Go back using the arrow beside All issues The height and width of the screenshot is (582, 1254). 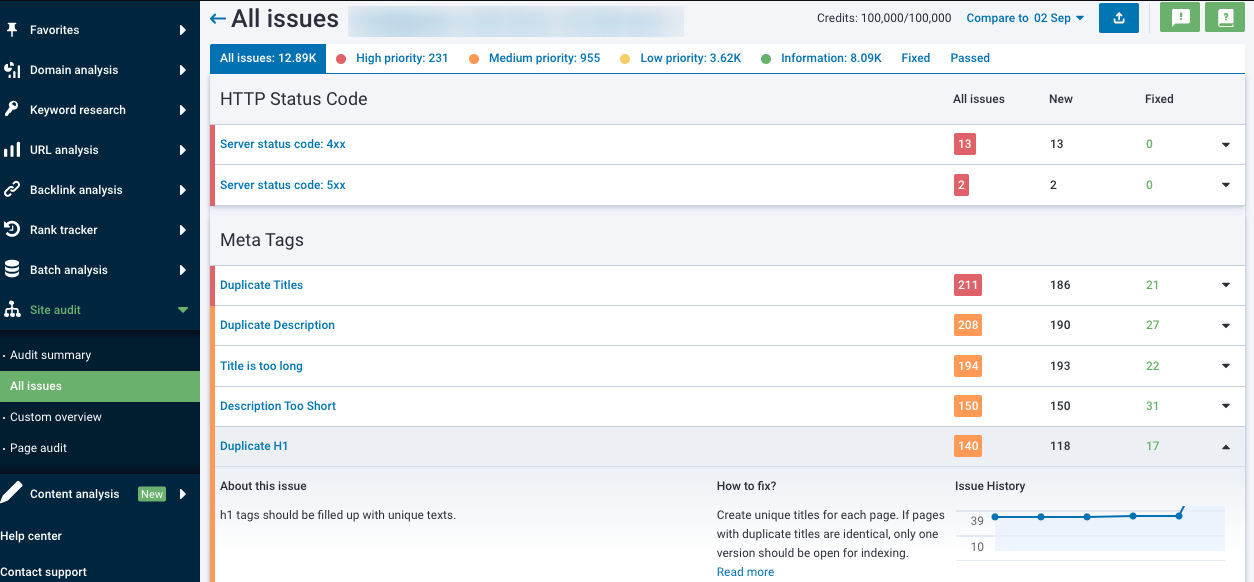(x=217, y=19)
